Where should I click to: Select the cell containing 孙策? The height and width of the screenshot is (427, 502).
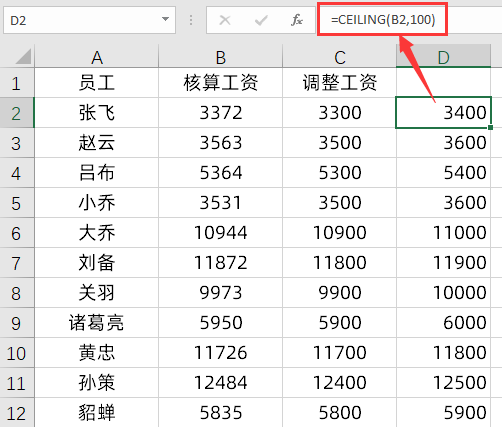pos(97,383)
